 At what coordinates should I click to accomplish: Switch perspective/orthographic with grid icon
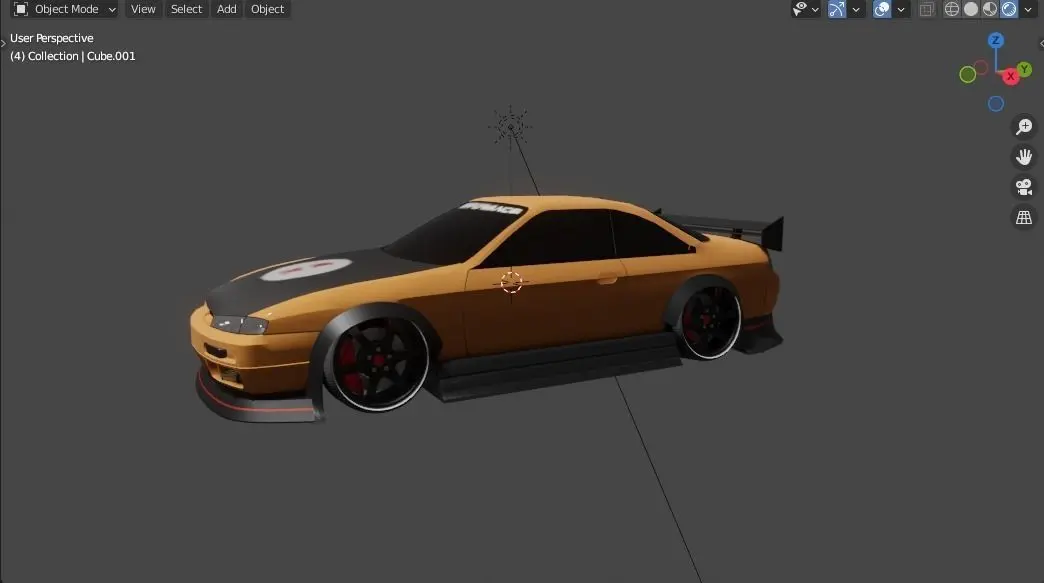point(1024,218)
